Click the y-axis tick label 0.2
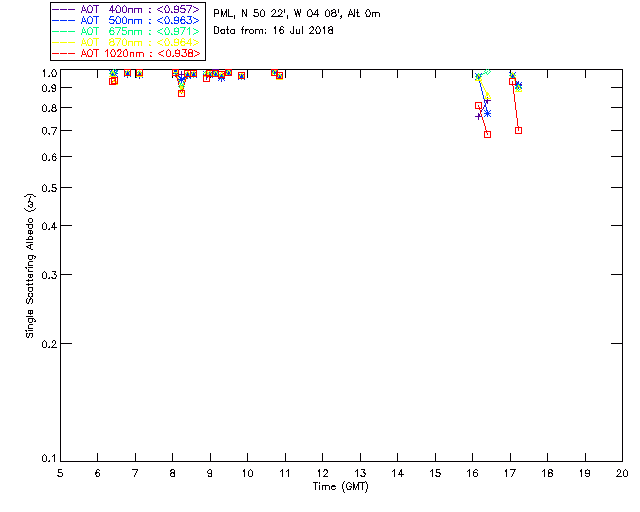 coord(49,344)
